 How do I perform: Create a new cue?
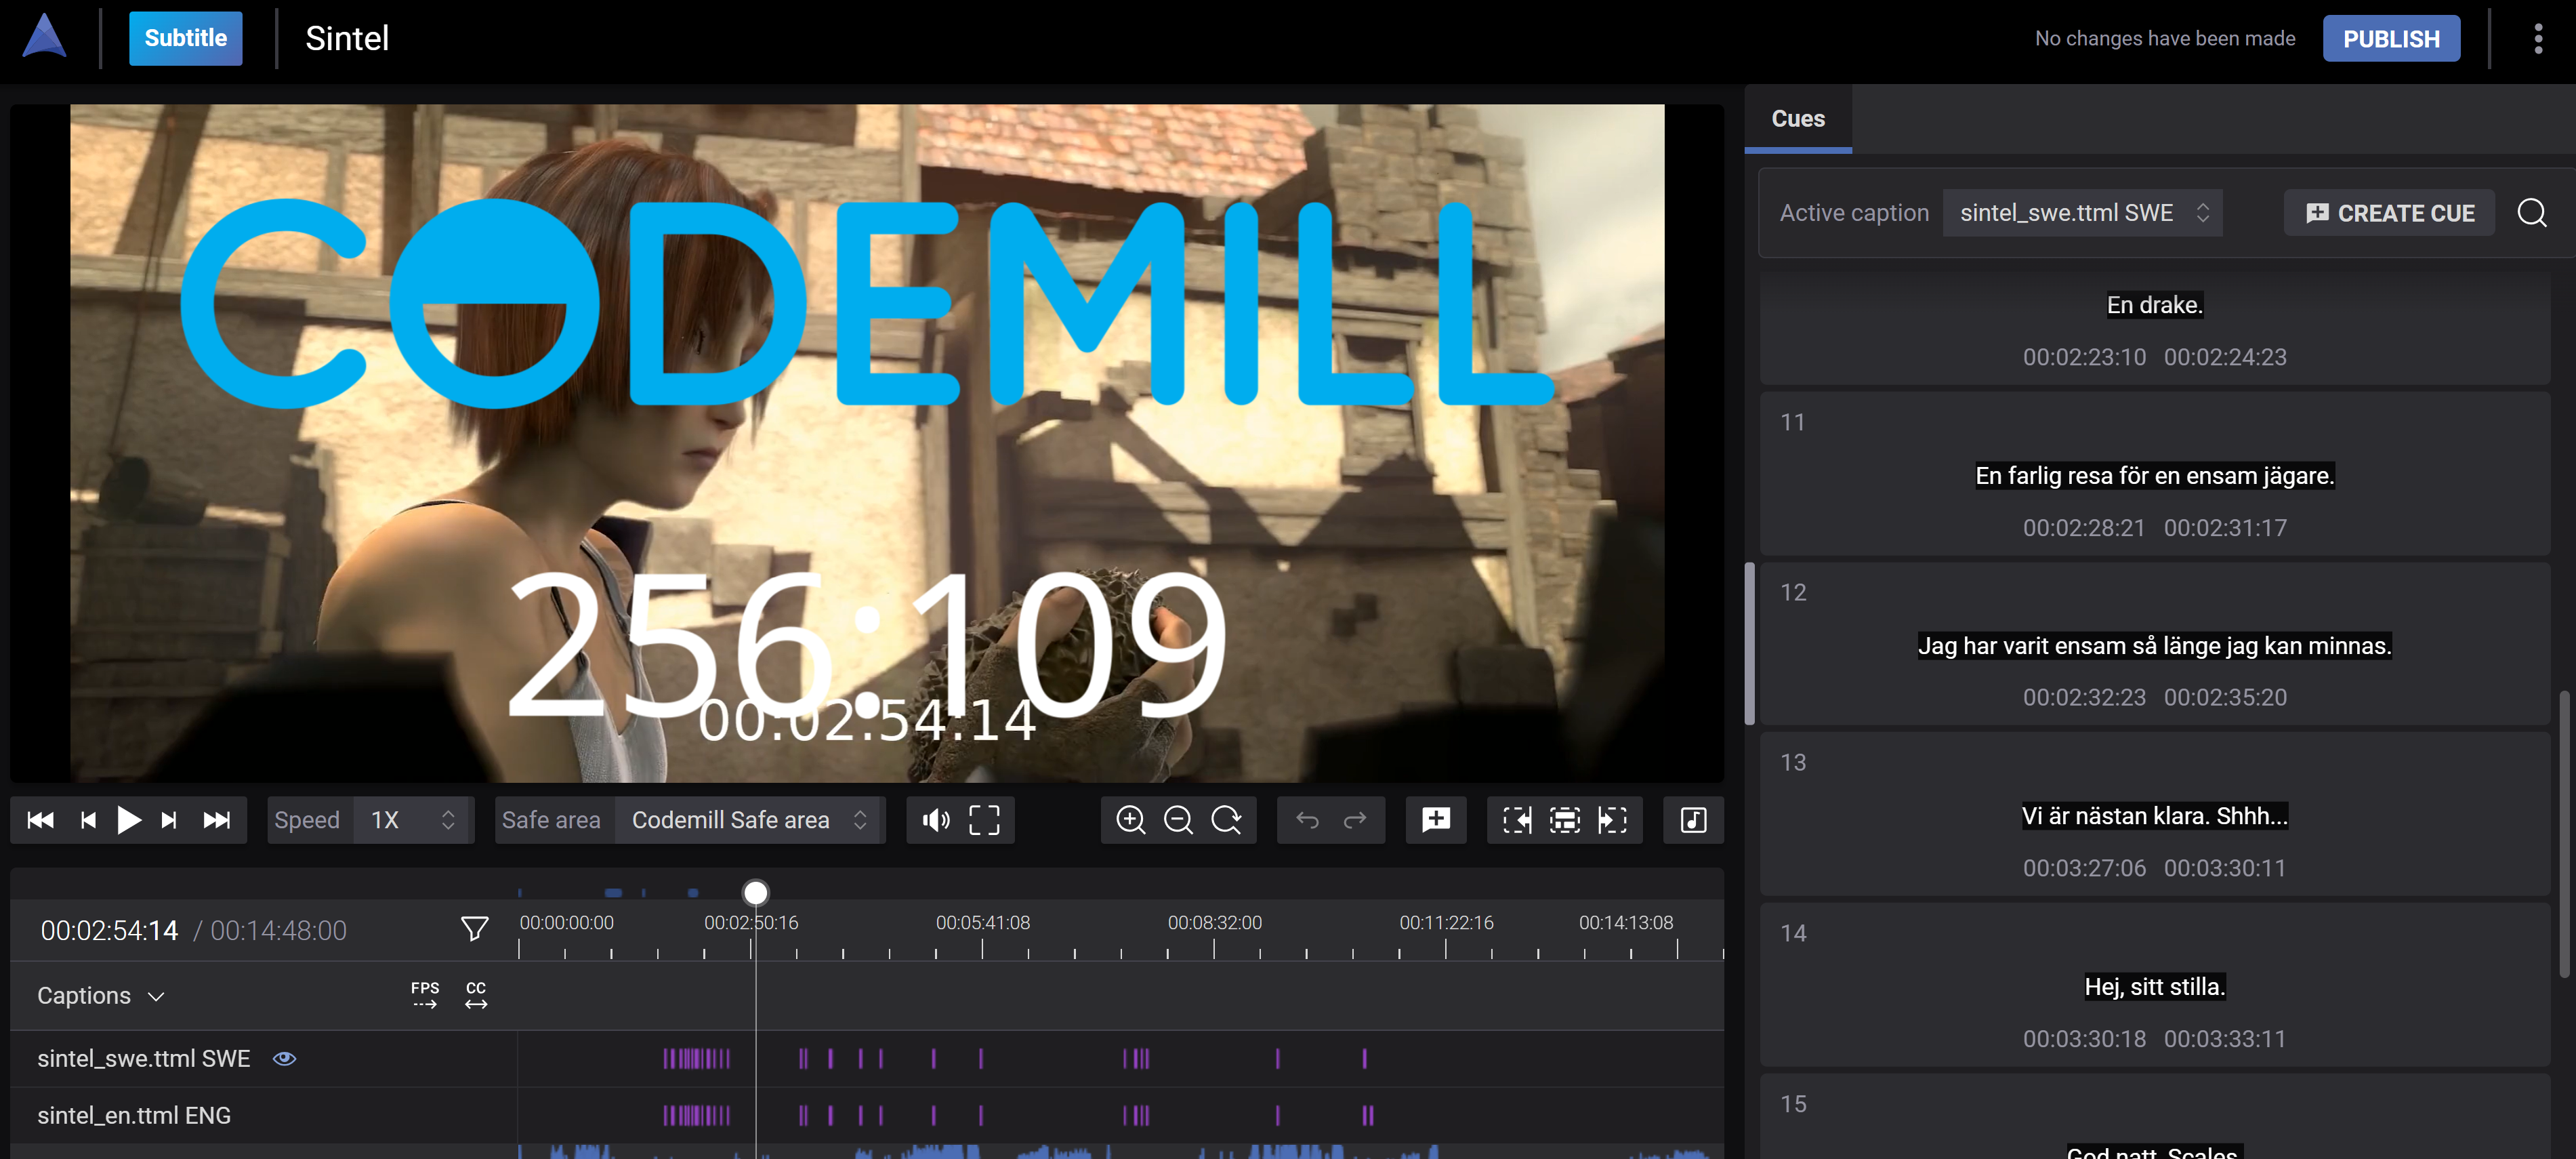(x=2389, y=213)
